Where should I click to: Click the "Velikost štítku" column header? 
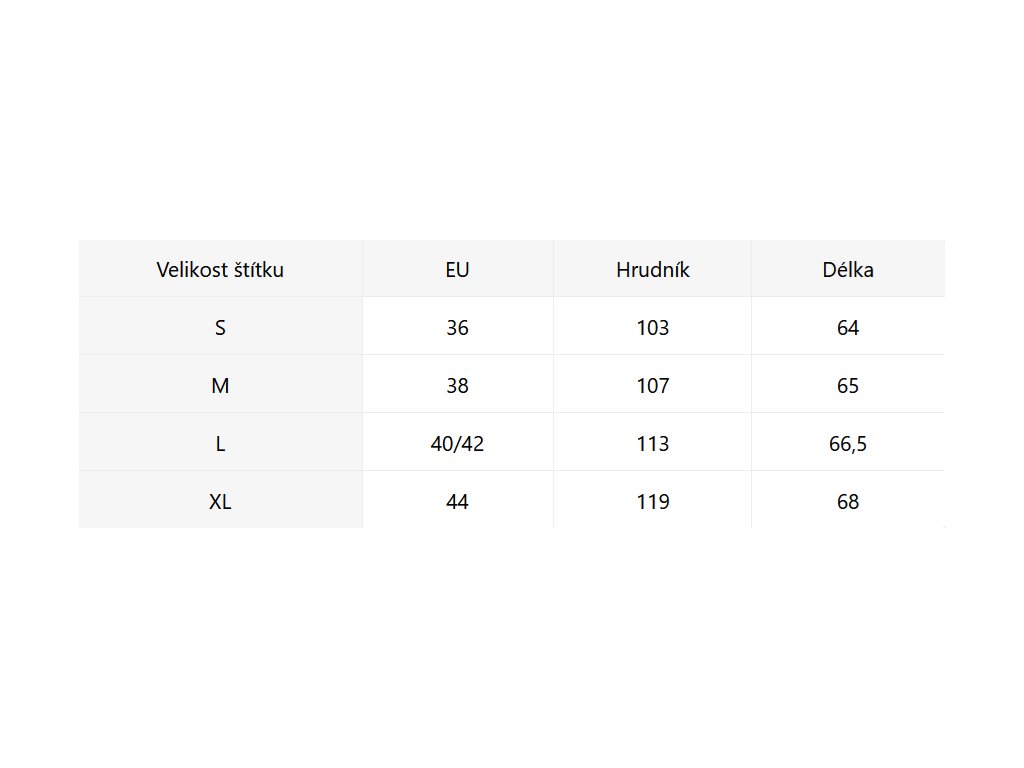(220, 270)
